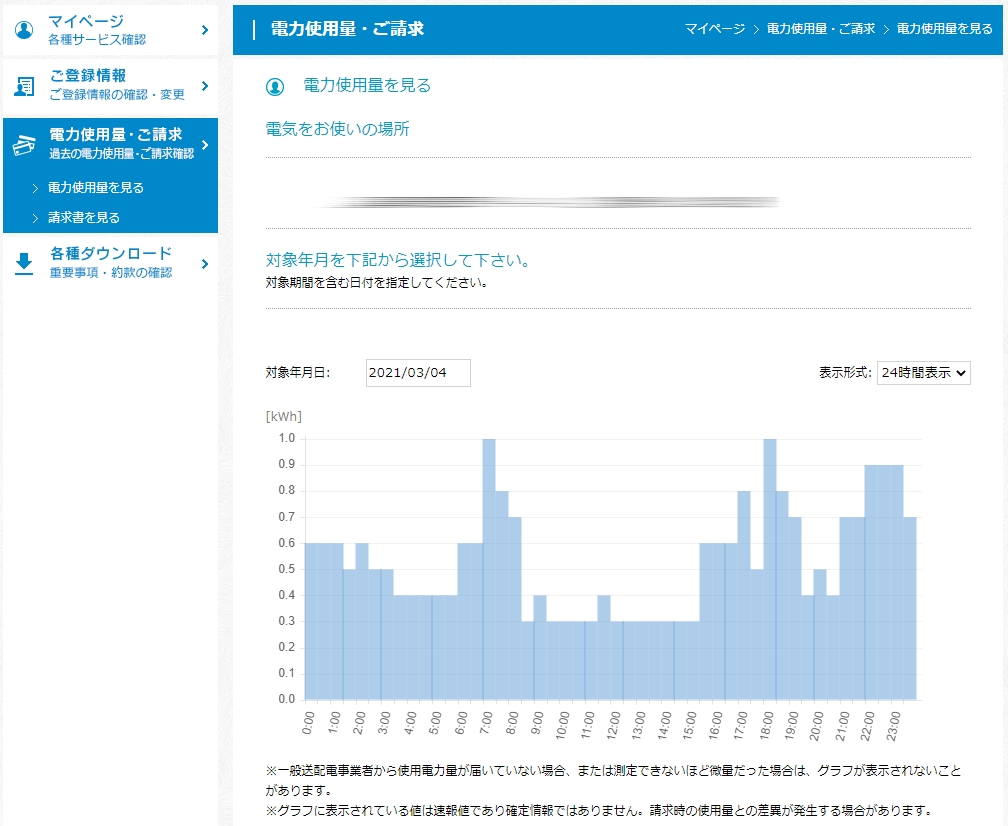Screen dimensions: 1008x826
Task: Click the 電力使用量を見る breadcrumb link
Action: click(944, 29)
